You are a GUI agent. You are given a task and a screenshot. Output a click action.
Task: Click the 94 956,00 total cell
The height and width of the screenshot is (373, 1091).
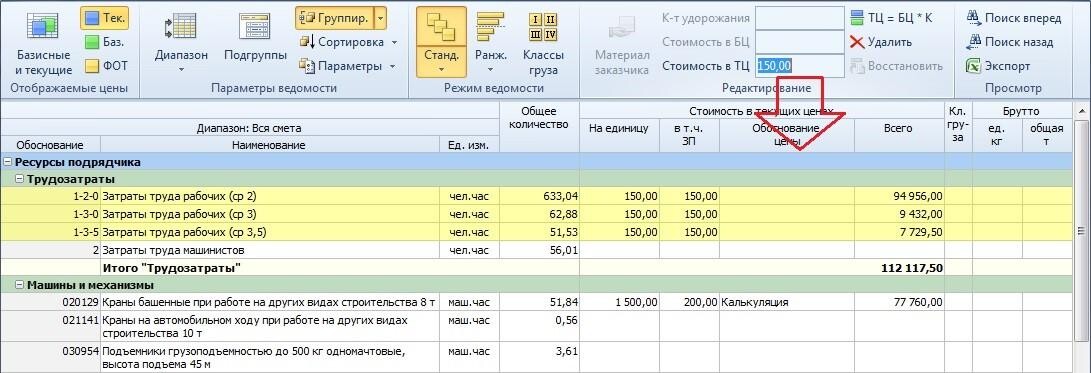click(899, 196)
